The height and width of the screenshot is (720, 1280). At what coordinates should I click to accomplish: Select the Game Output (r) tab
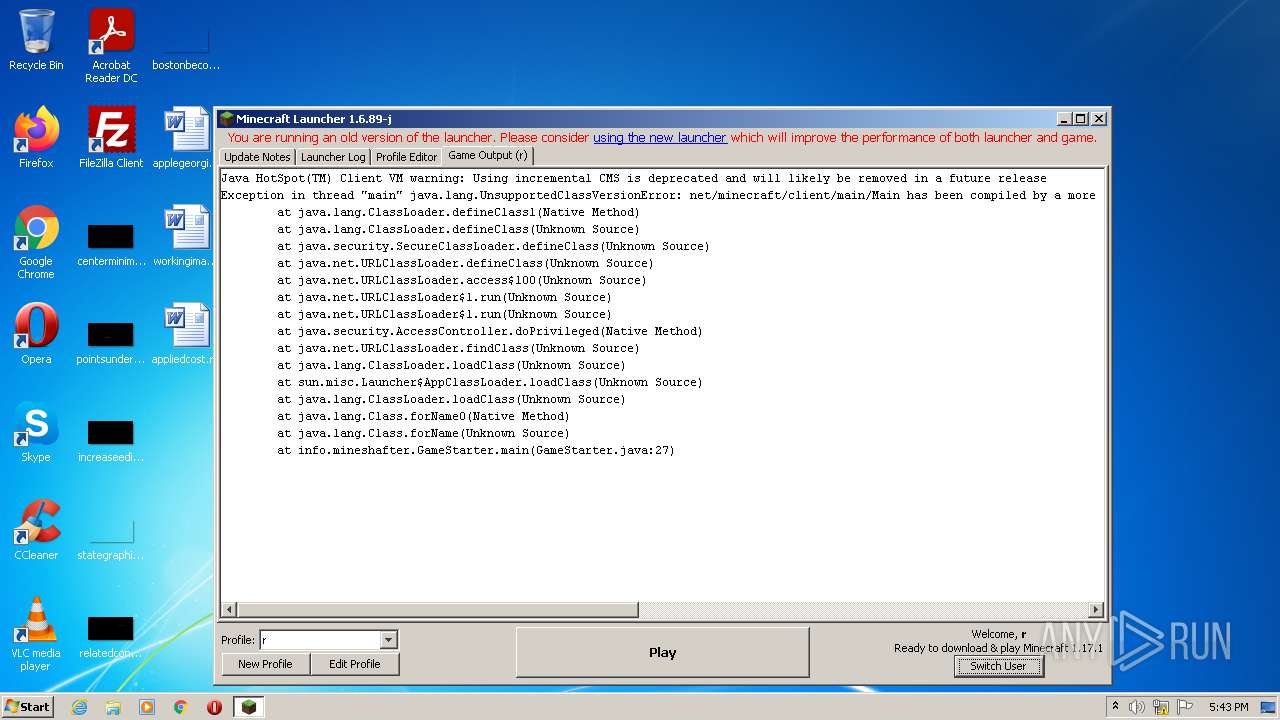pyautogui.click(x=488, y=156)
